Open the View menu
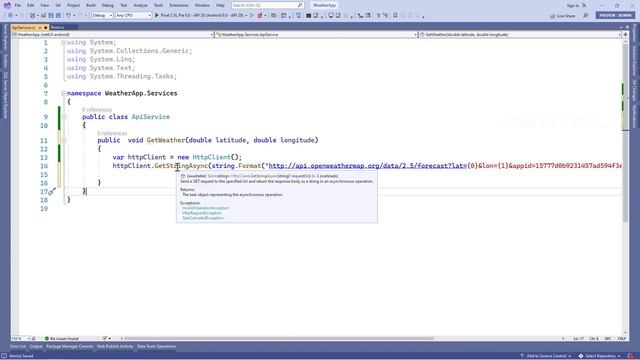 (x=44, y=5)
